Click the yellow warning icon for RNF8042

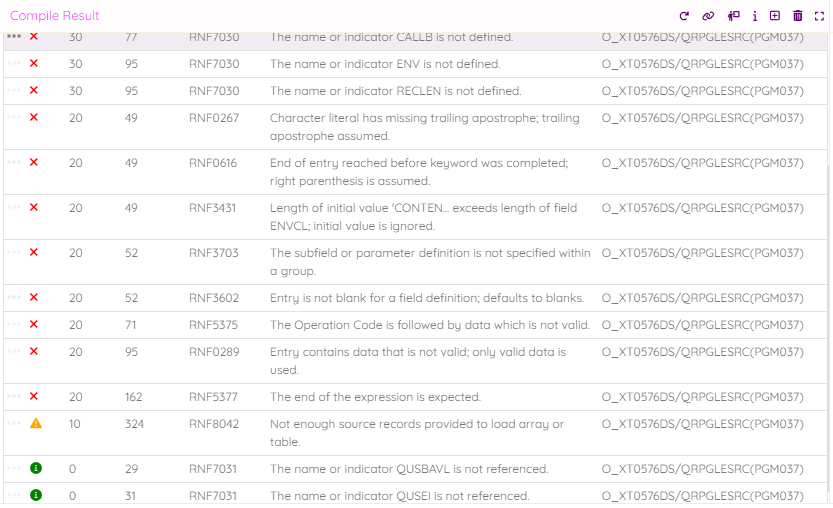pyautogui.click(x=36, y=424)
